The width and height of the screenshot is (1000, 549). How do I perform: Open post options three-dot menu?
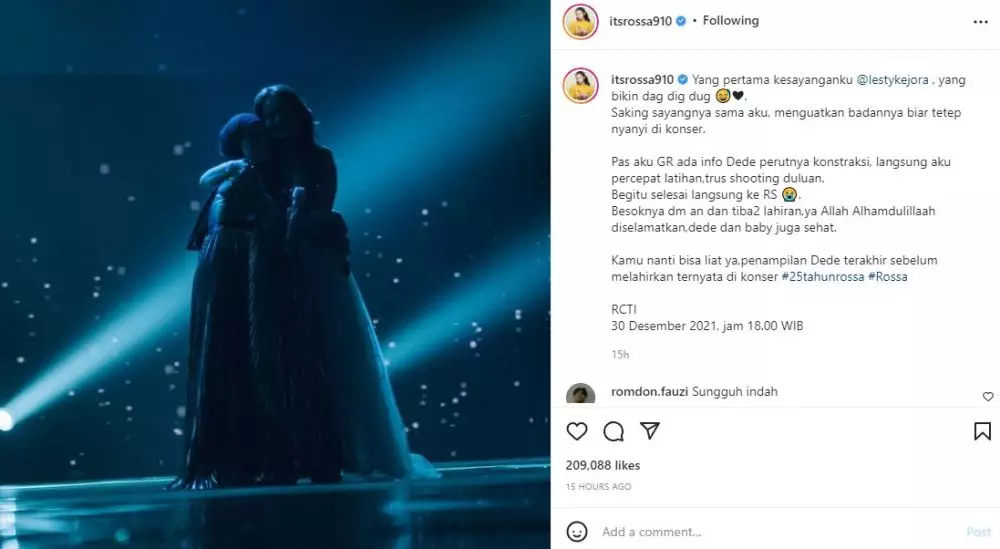[x=980, y=21]
